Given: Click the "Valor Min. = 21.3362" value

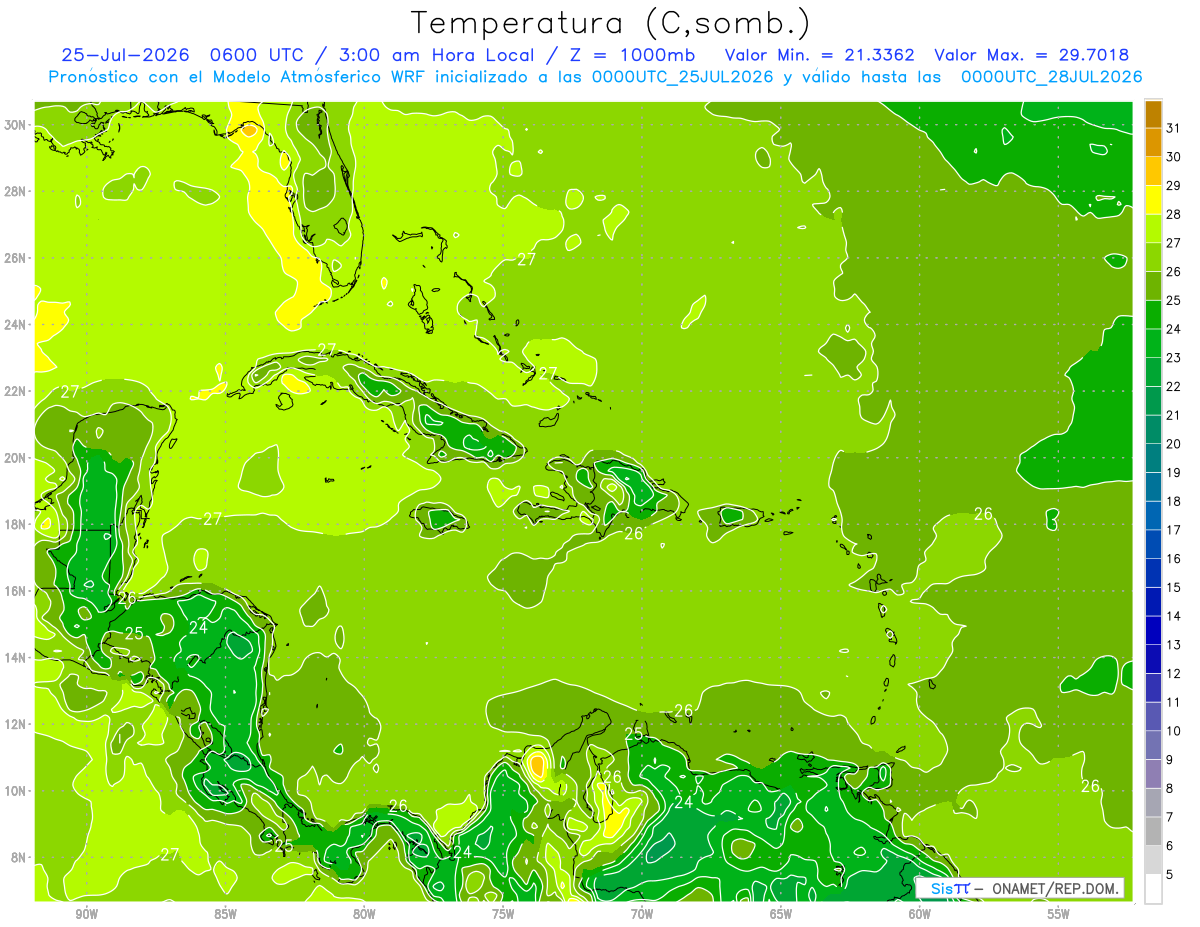Looking at the screenshot, I should coord(822,55).
